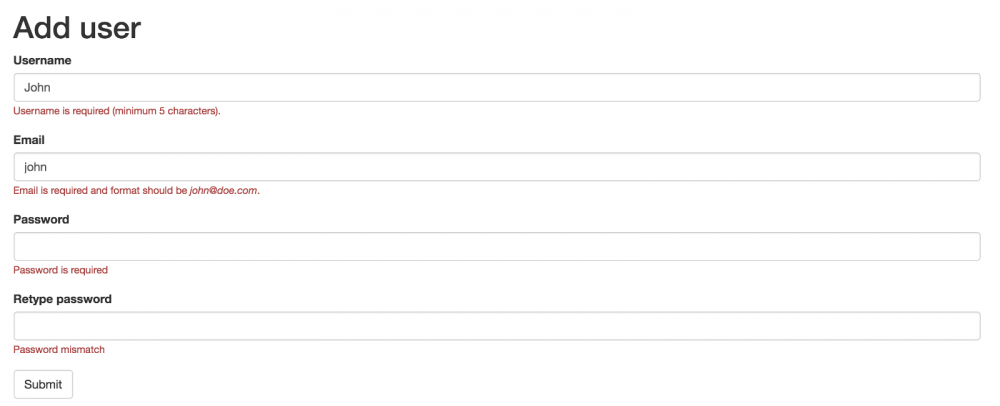Image resolution: width=1000 pixels, height=406 pixels.
Task: Click the typed 'john' text in Email
Action: click(36, 167)
